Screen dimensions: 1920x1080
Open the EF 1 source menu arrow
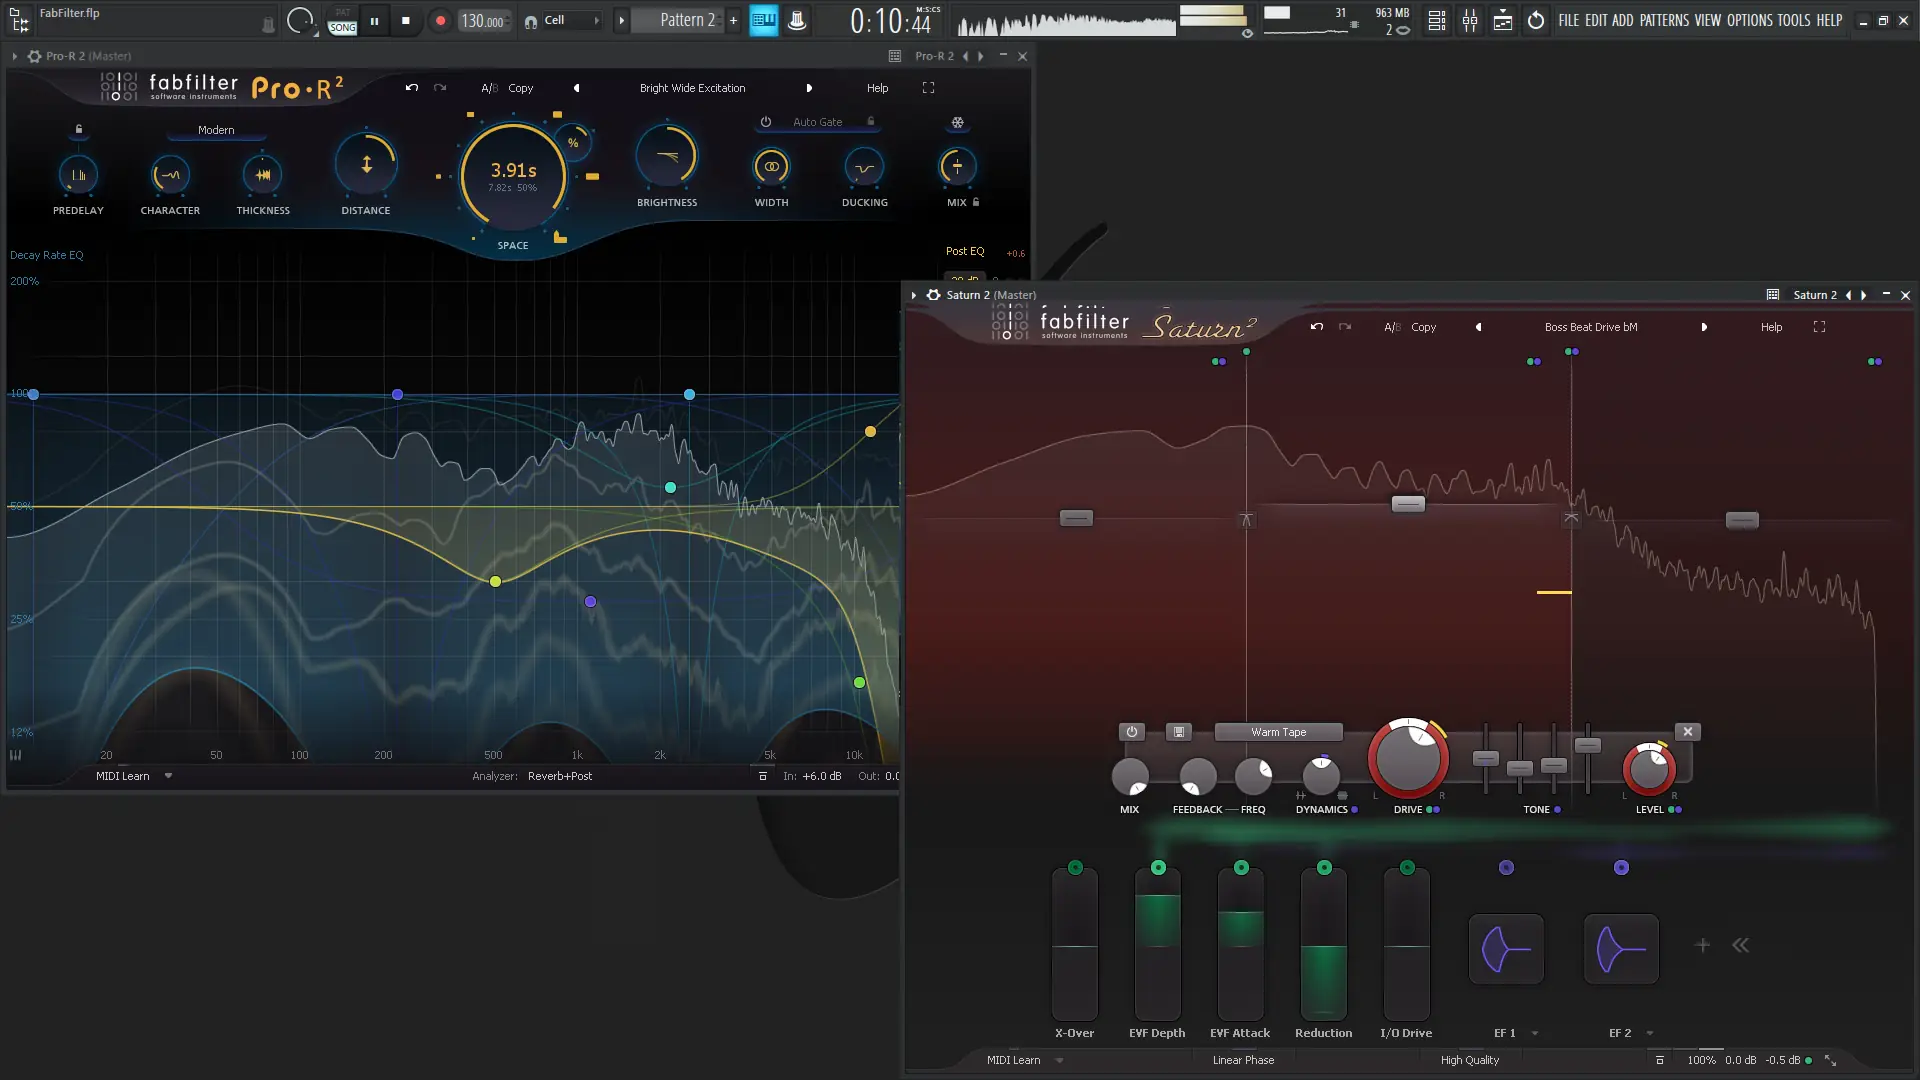click(1534, 1033)
